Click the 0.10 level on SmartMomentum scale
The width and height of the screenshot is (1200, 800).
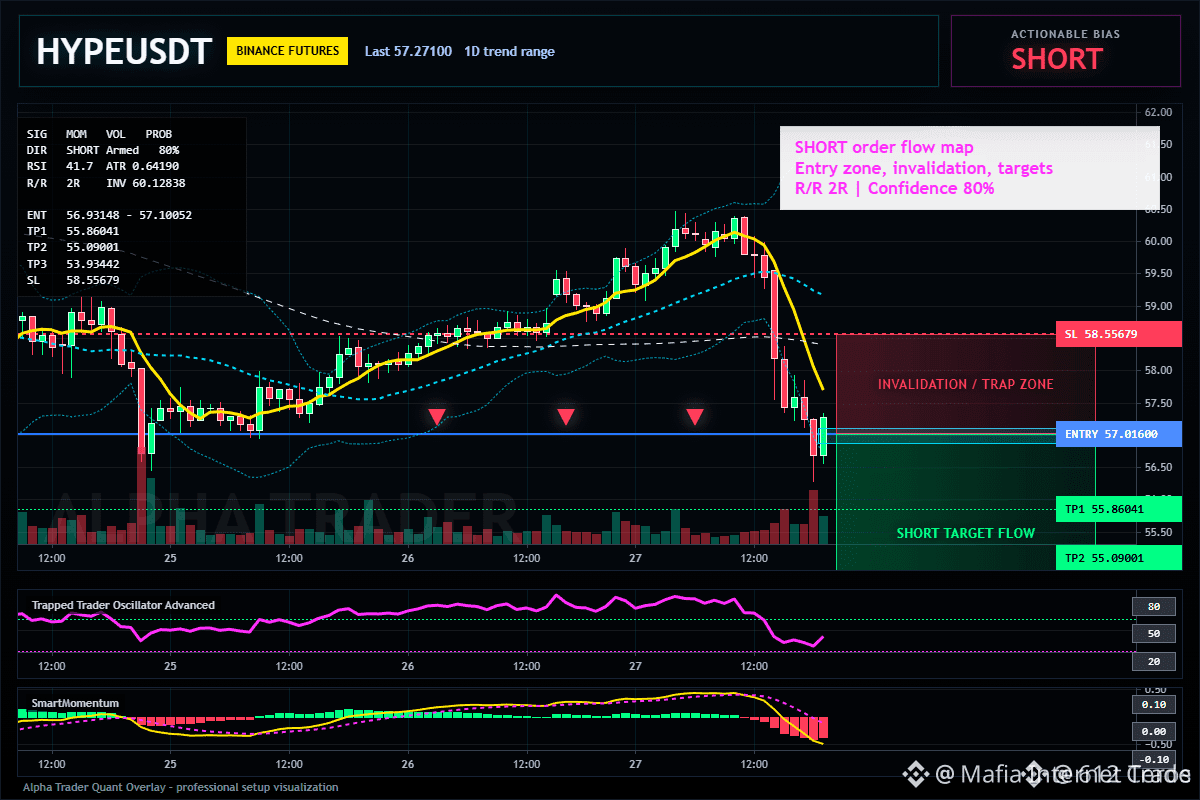coord(1153,705)
